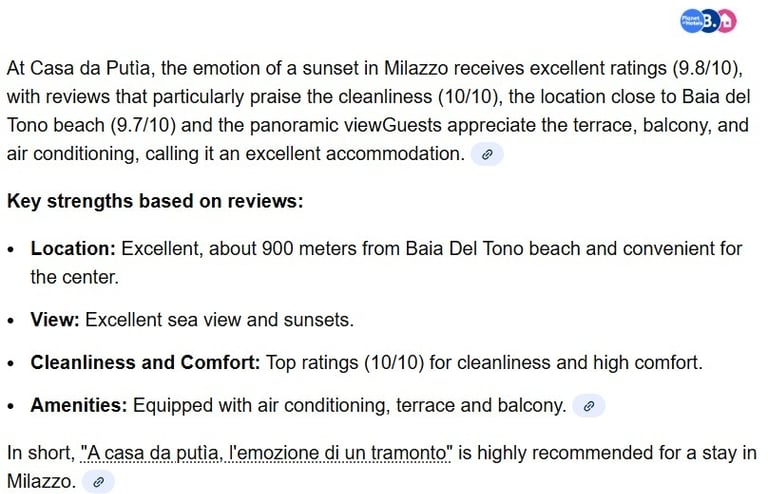Click 'Excellent sea view and sunsets.' text
The height and width of the screenshot is (494, 768).
[219, 320]
